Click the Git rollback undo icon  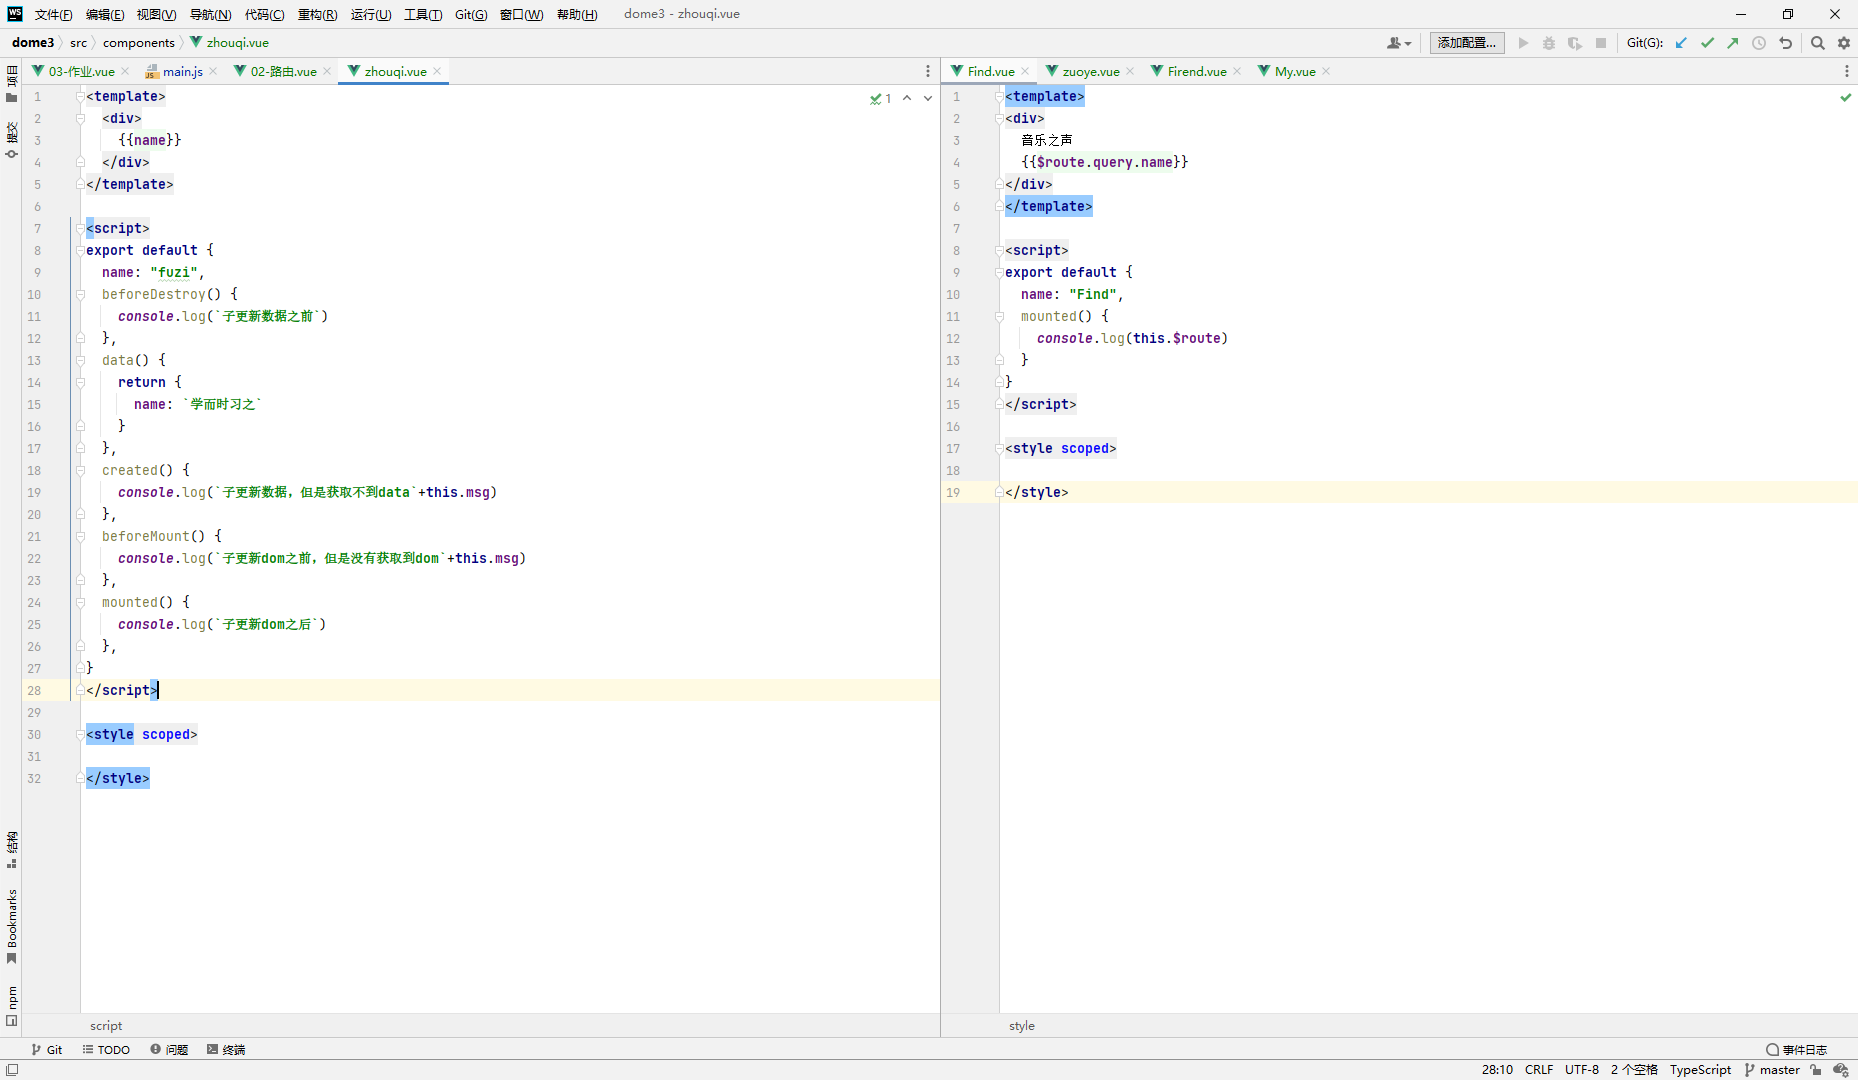1785,43
